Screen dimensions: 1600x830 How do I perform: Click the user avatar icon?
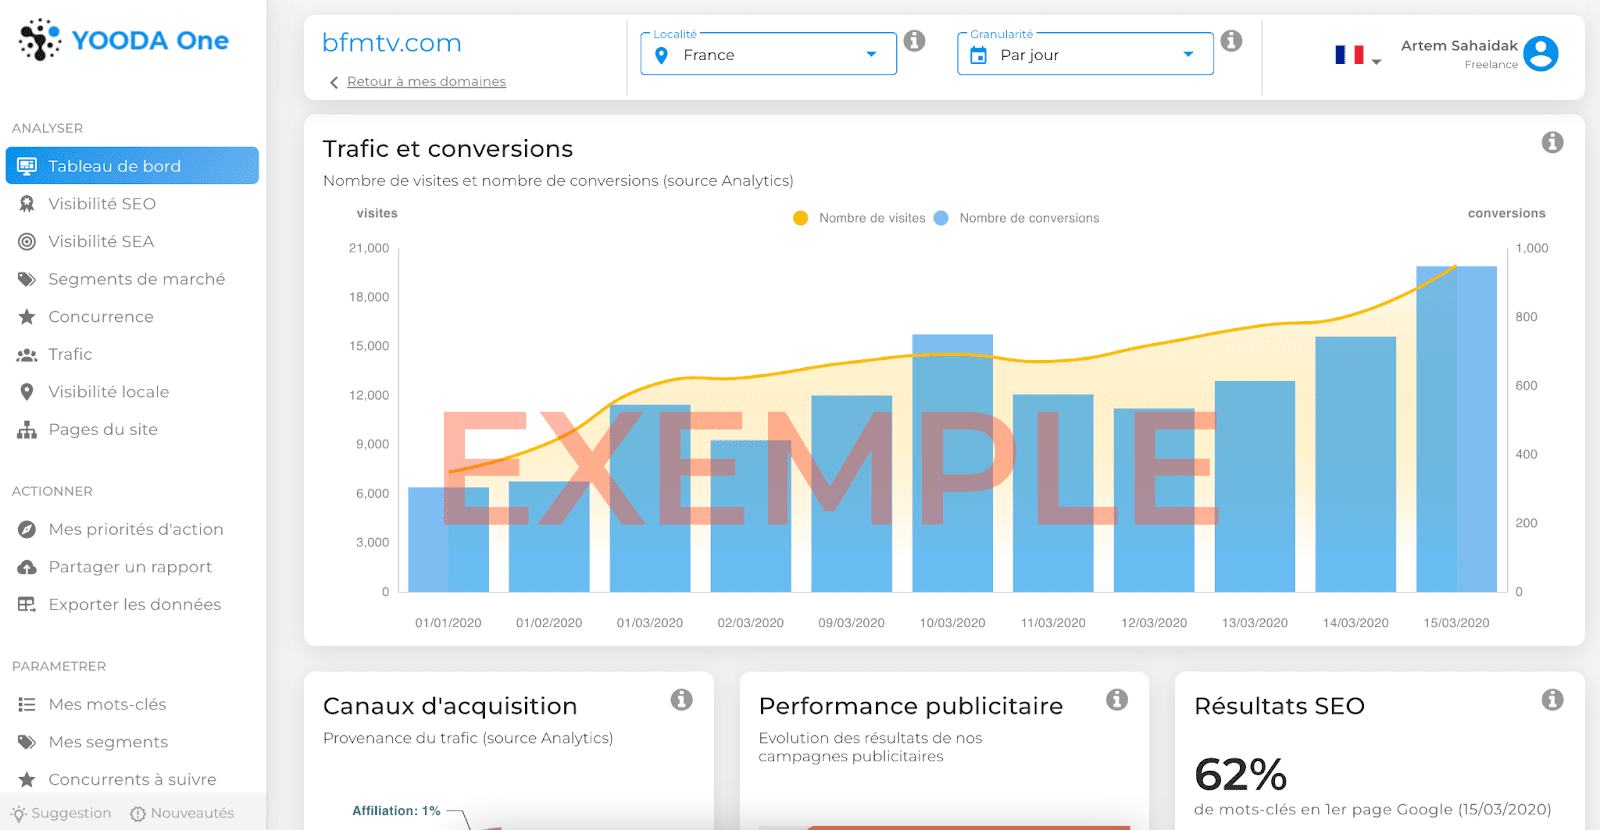click(1541, 53)
